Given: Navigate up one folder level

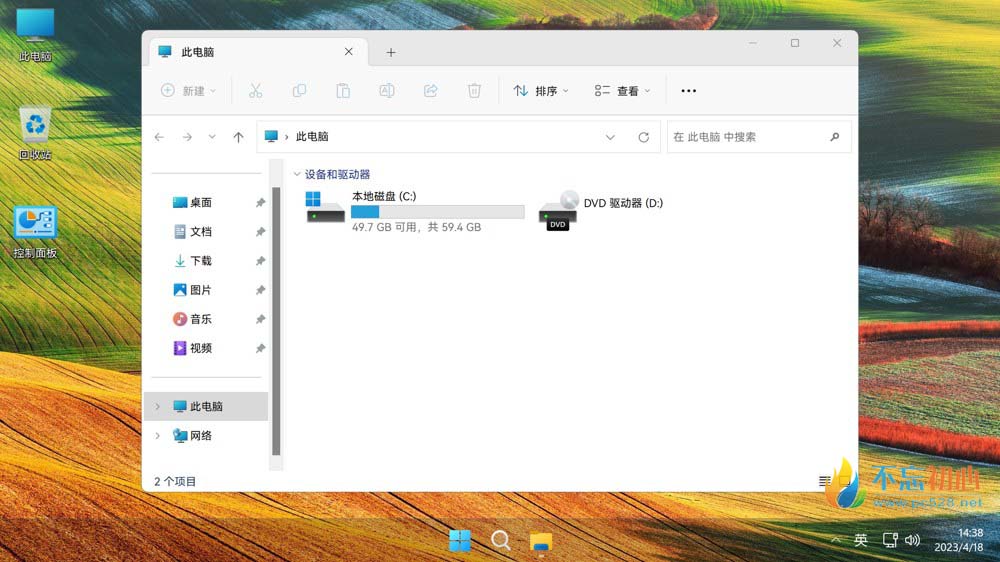Looking at the screenshot, I should (x=238, y=137).
